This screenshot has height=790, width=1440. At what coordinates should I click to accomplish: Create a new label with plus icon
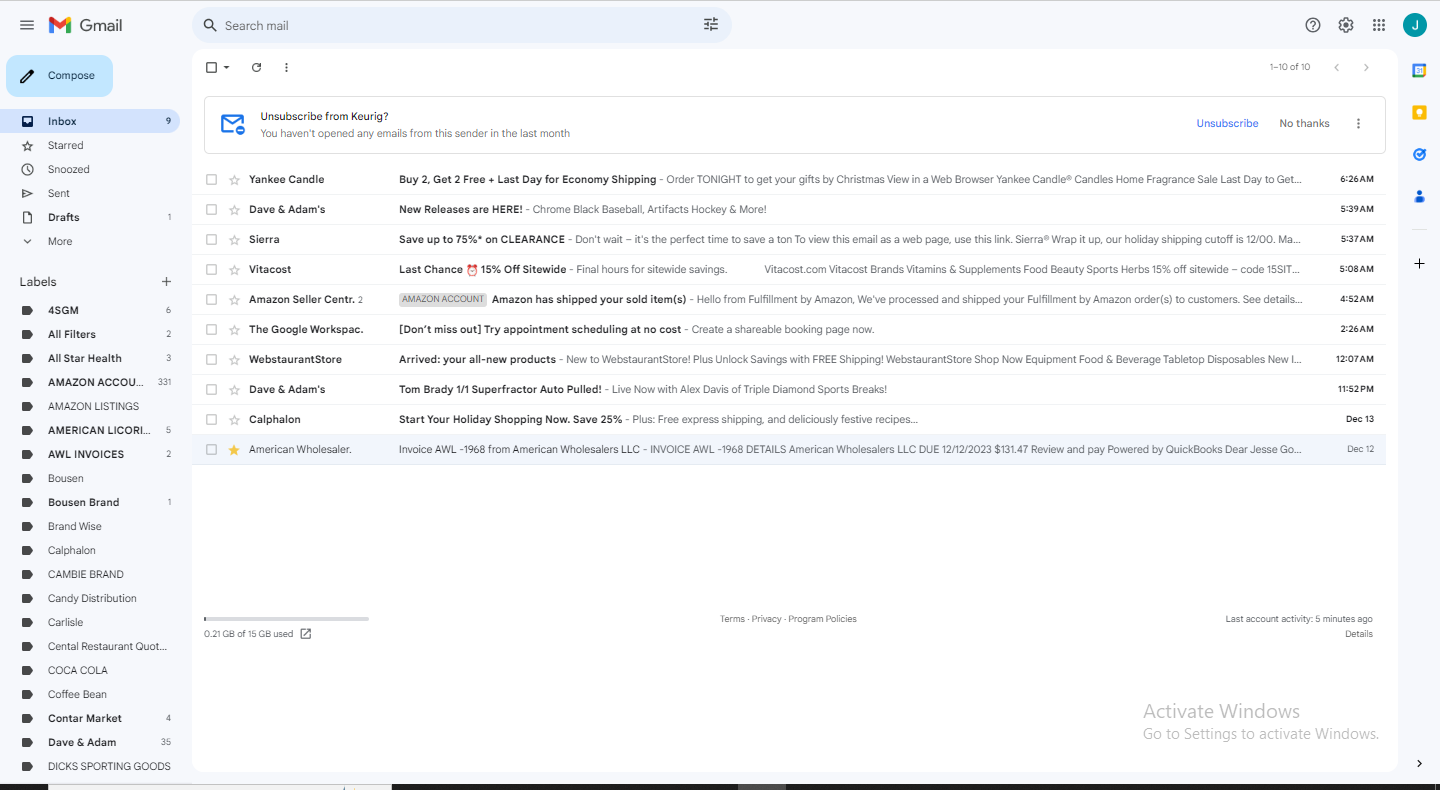point(166,282)
